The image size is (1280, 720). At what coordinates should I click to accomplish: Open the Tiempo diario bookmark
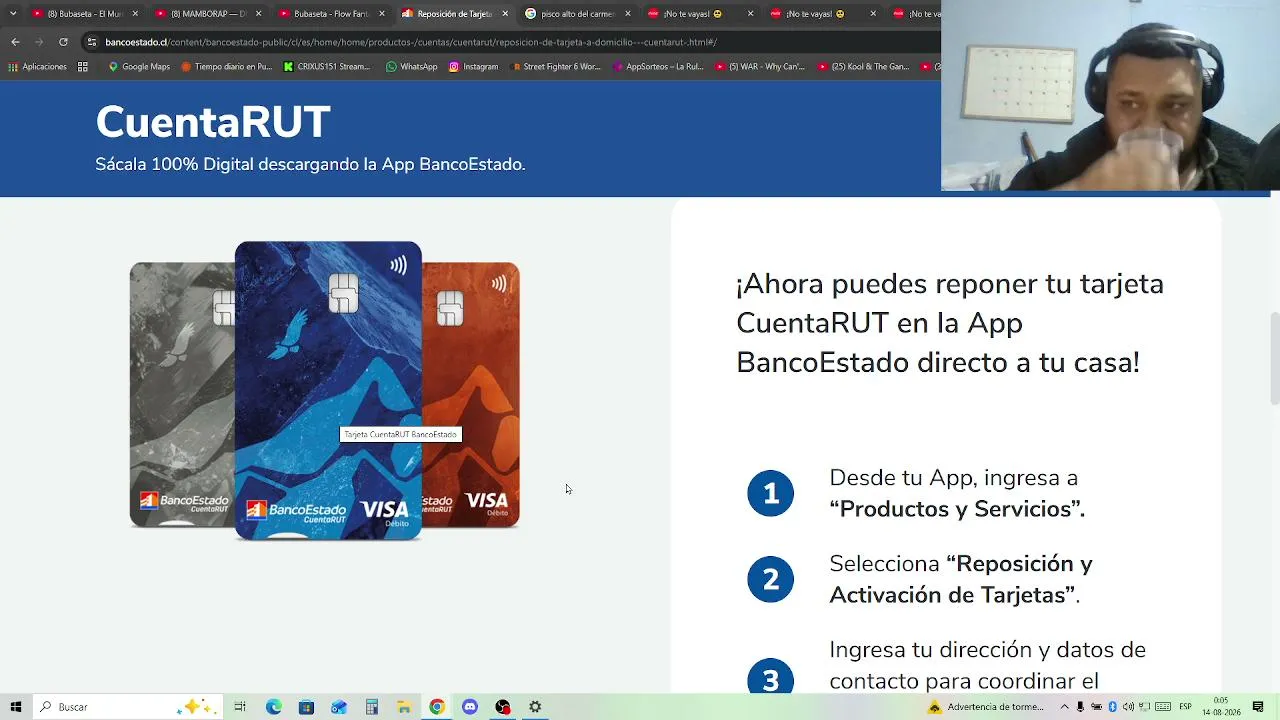click(226, 67)
